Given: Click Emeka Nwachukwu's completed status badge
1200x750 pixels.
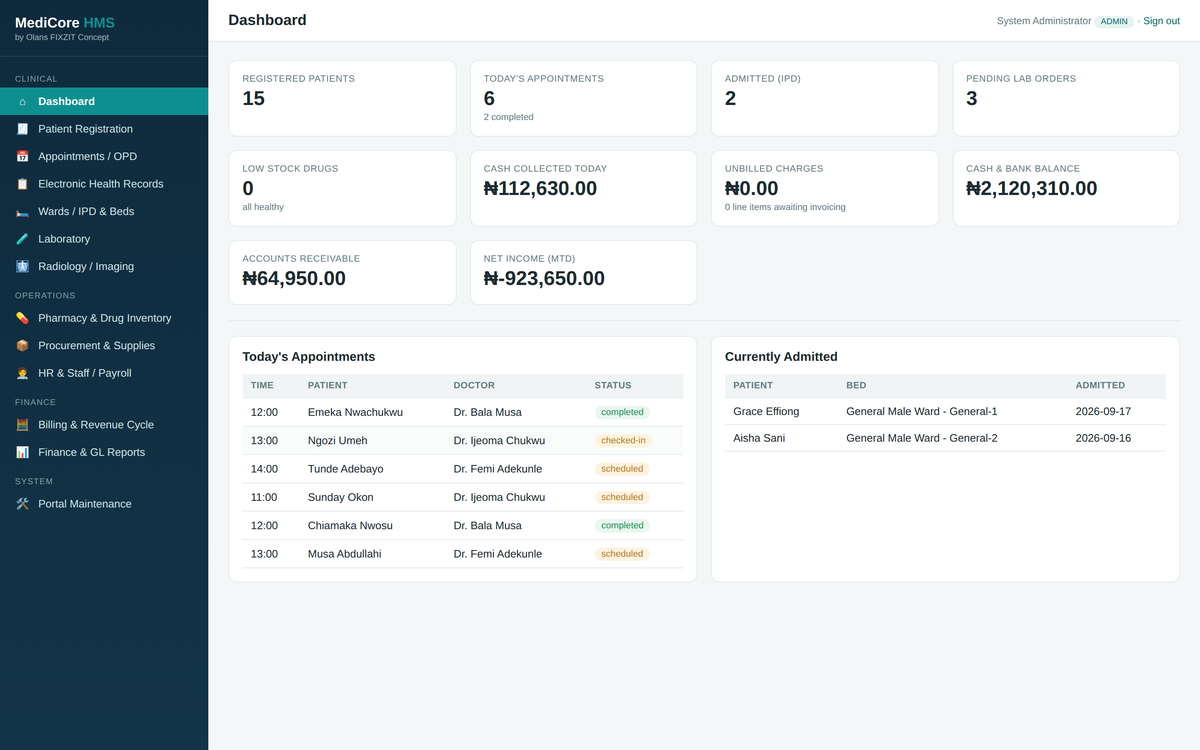Looking at the screenshot, I should tap(622, 412).
